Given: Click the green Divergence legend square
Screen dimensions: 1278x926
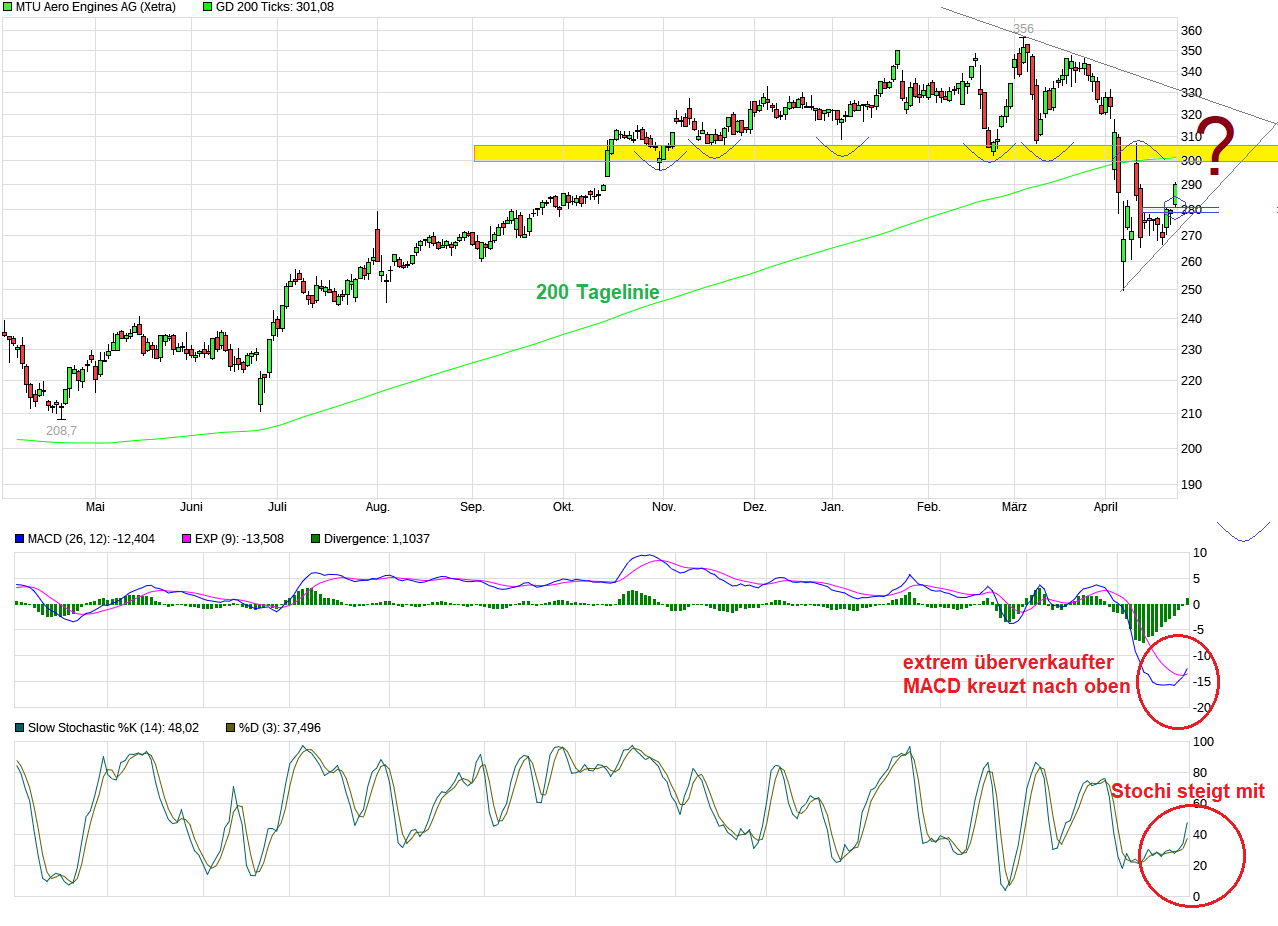Looking at the screenshot, I should pos(316,539).
